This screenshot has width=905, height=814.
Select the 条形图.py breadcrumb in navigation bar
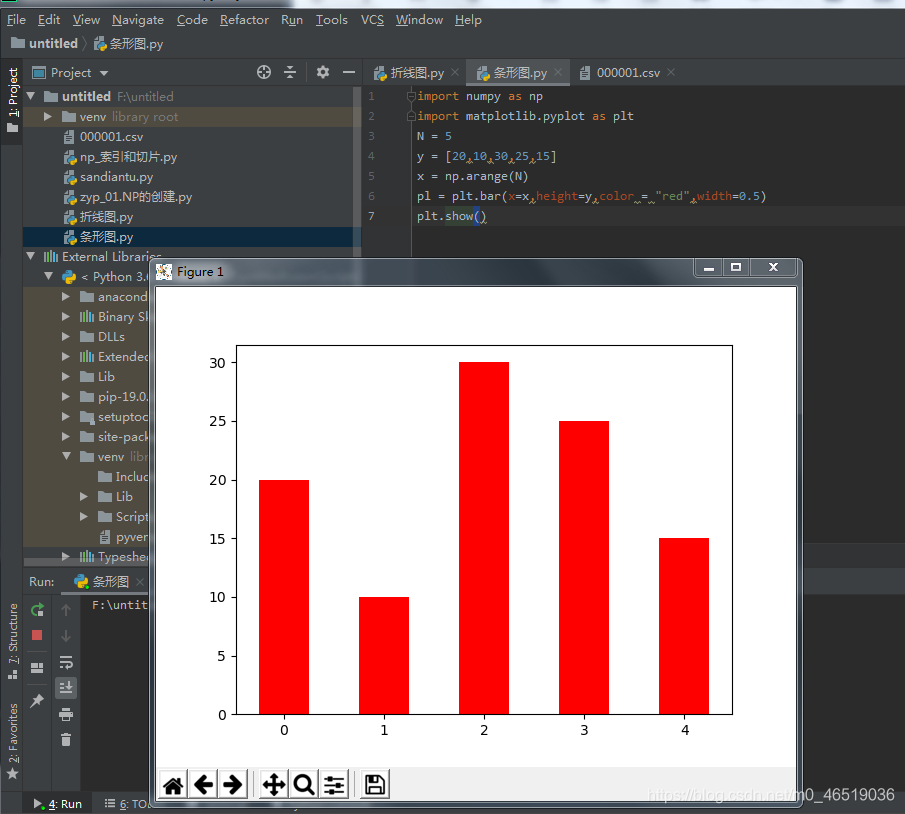pos(129,44)
